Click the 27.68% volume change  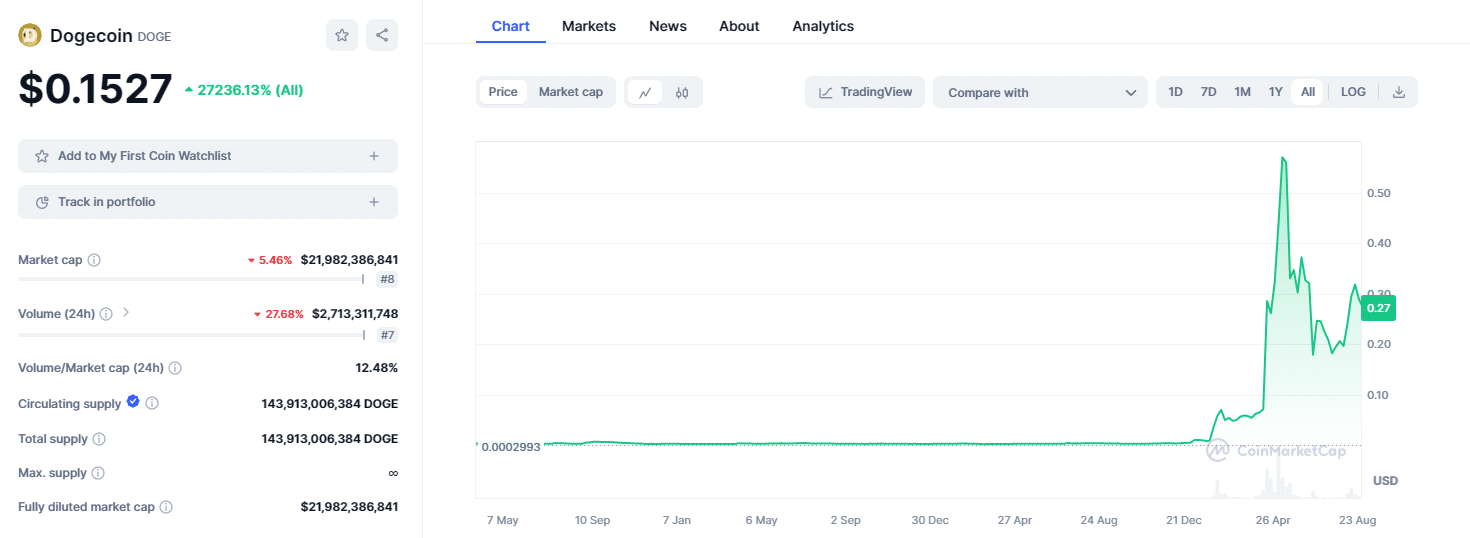point(278,314)
